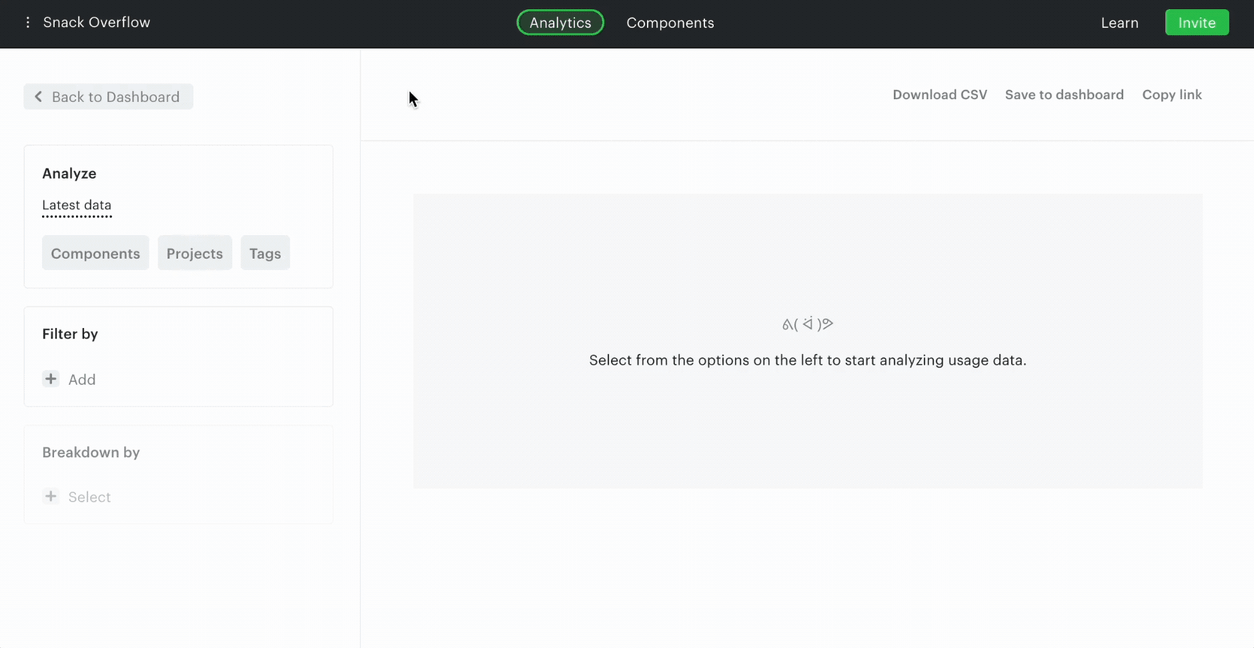This screenshot has height=648, width=1254.
Task: Select the Tags source under Analyze
Action: [x=265, y=253]
